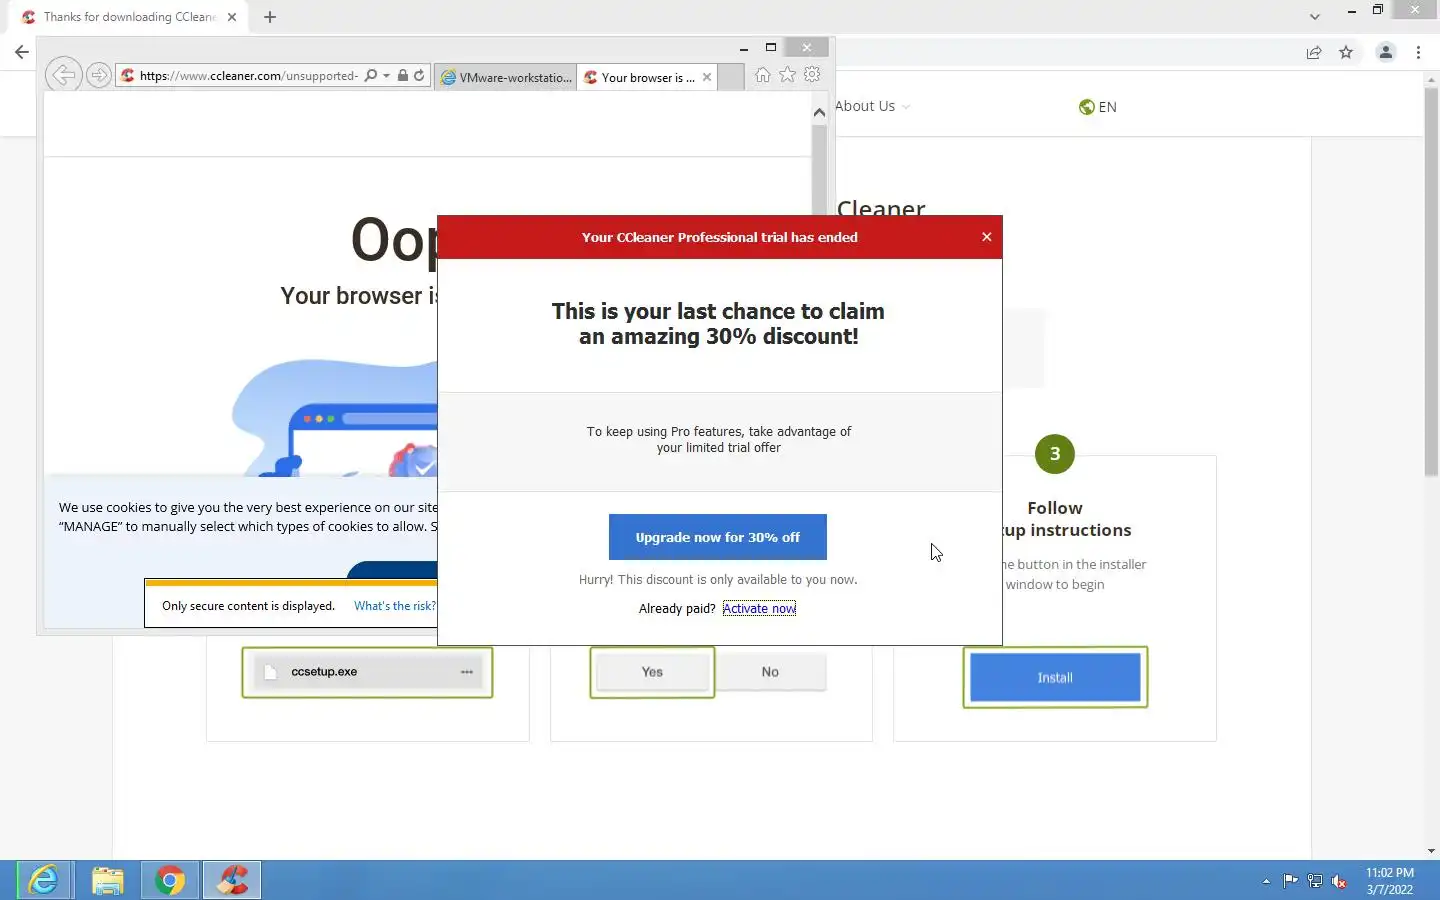
Task: Click the Chrome share page icon
Action: point(1314,52)
